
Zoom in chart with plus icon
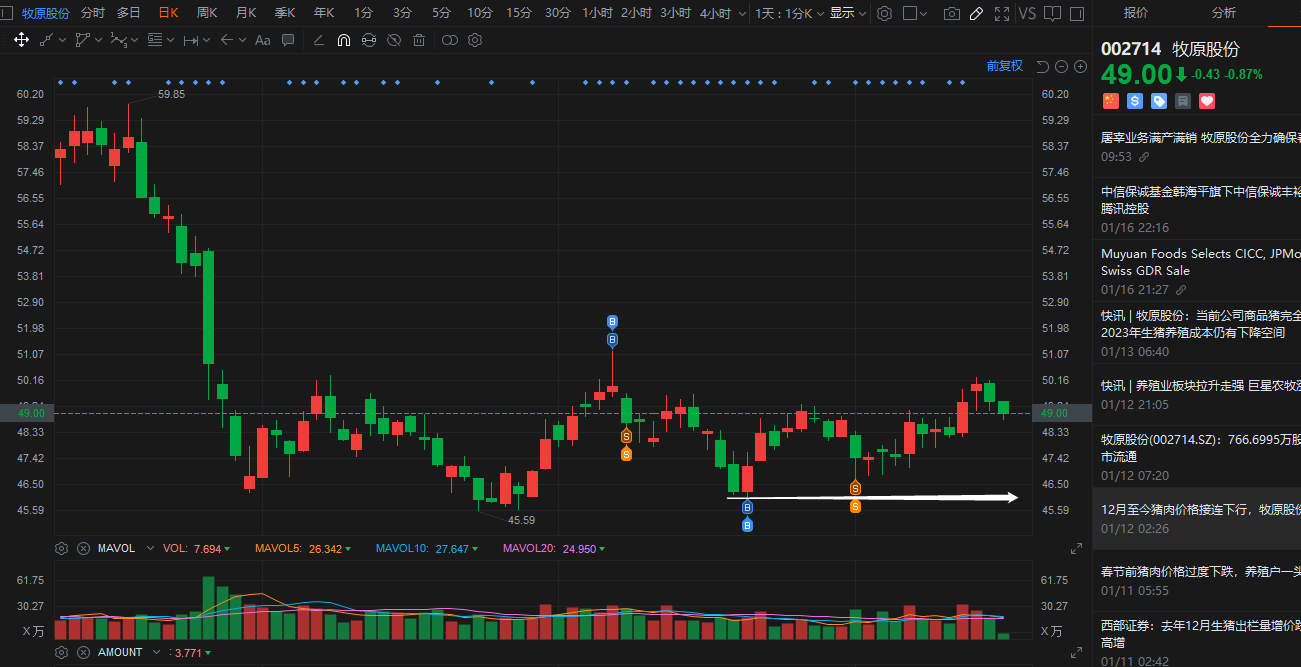click(1080, 67)
